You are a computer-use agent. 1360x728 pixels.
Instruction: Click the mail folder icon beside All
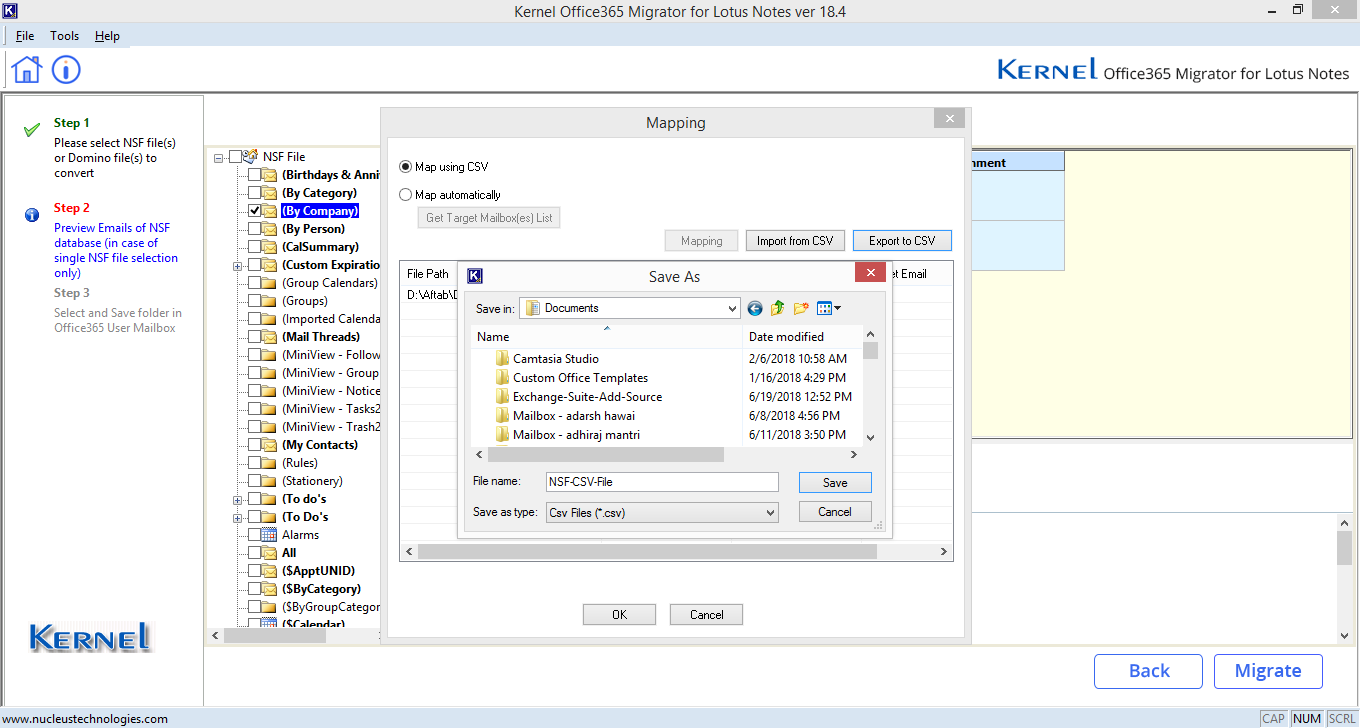coord(270,553)
